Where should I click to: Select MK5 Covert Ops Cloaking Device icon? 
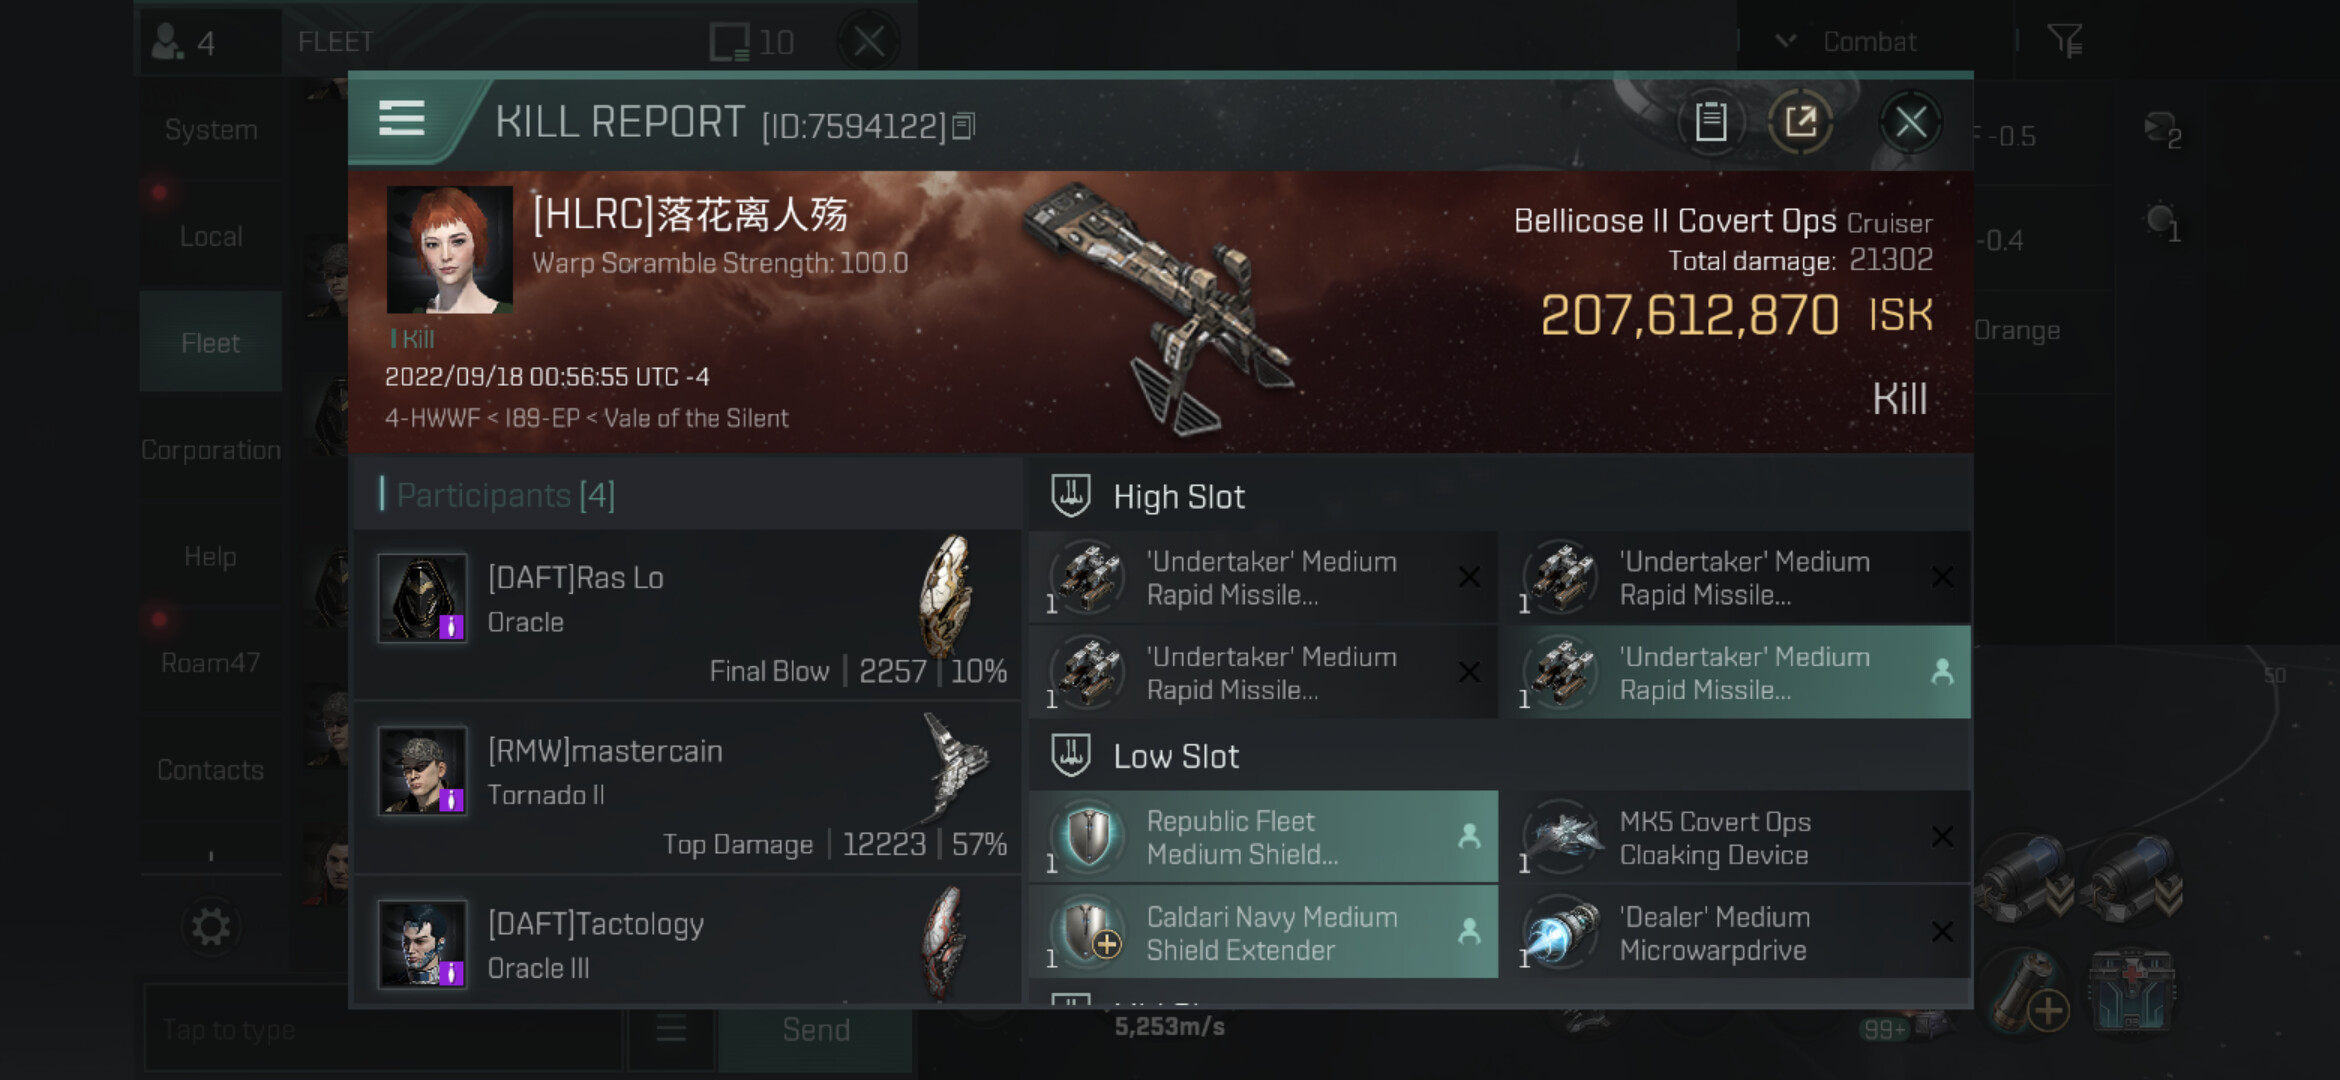pos(1561,837)
